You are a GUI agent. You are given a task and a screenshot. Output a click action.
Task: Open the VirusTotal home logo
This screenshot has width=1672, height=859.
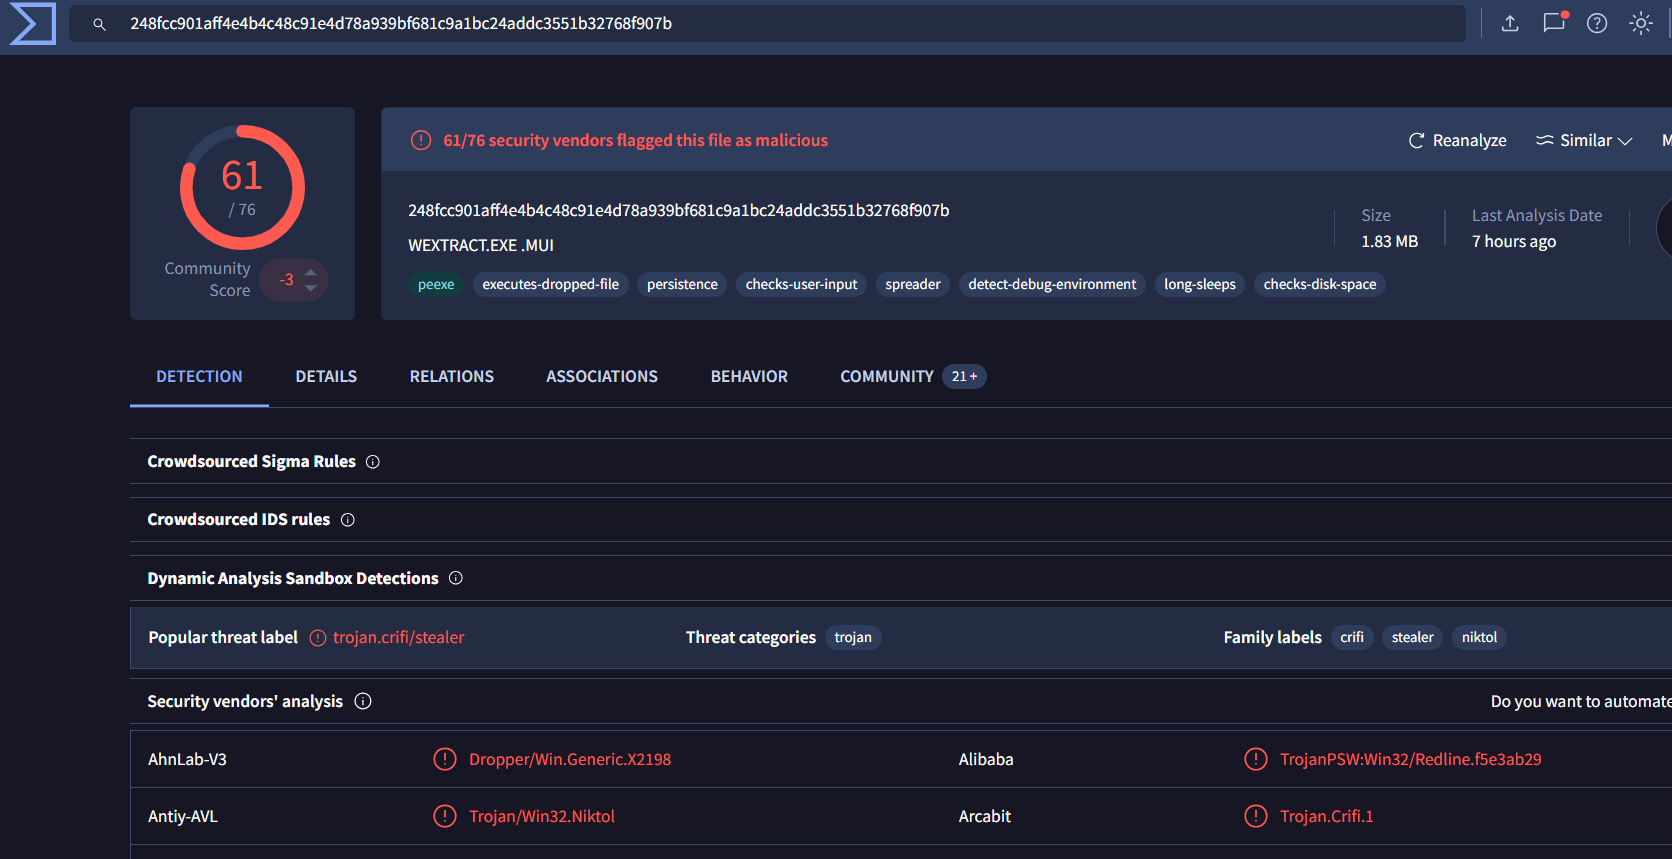[x=32, y=24]
